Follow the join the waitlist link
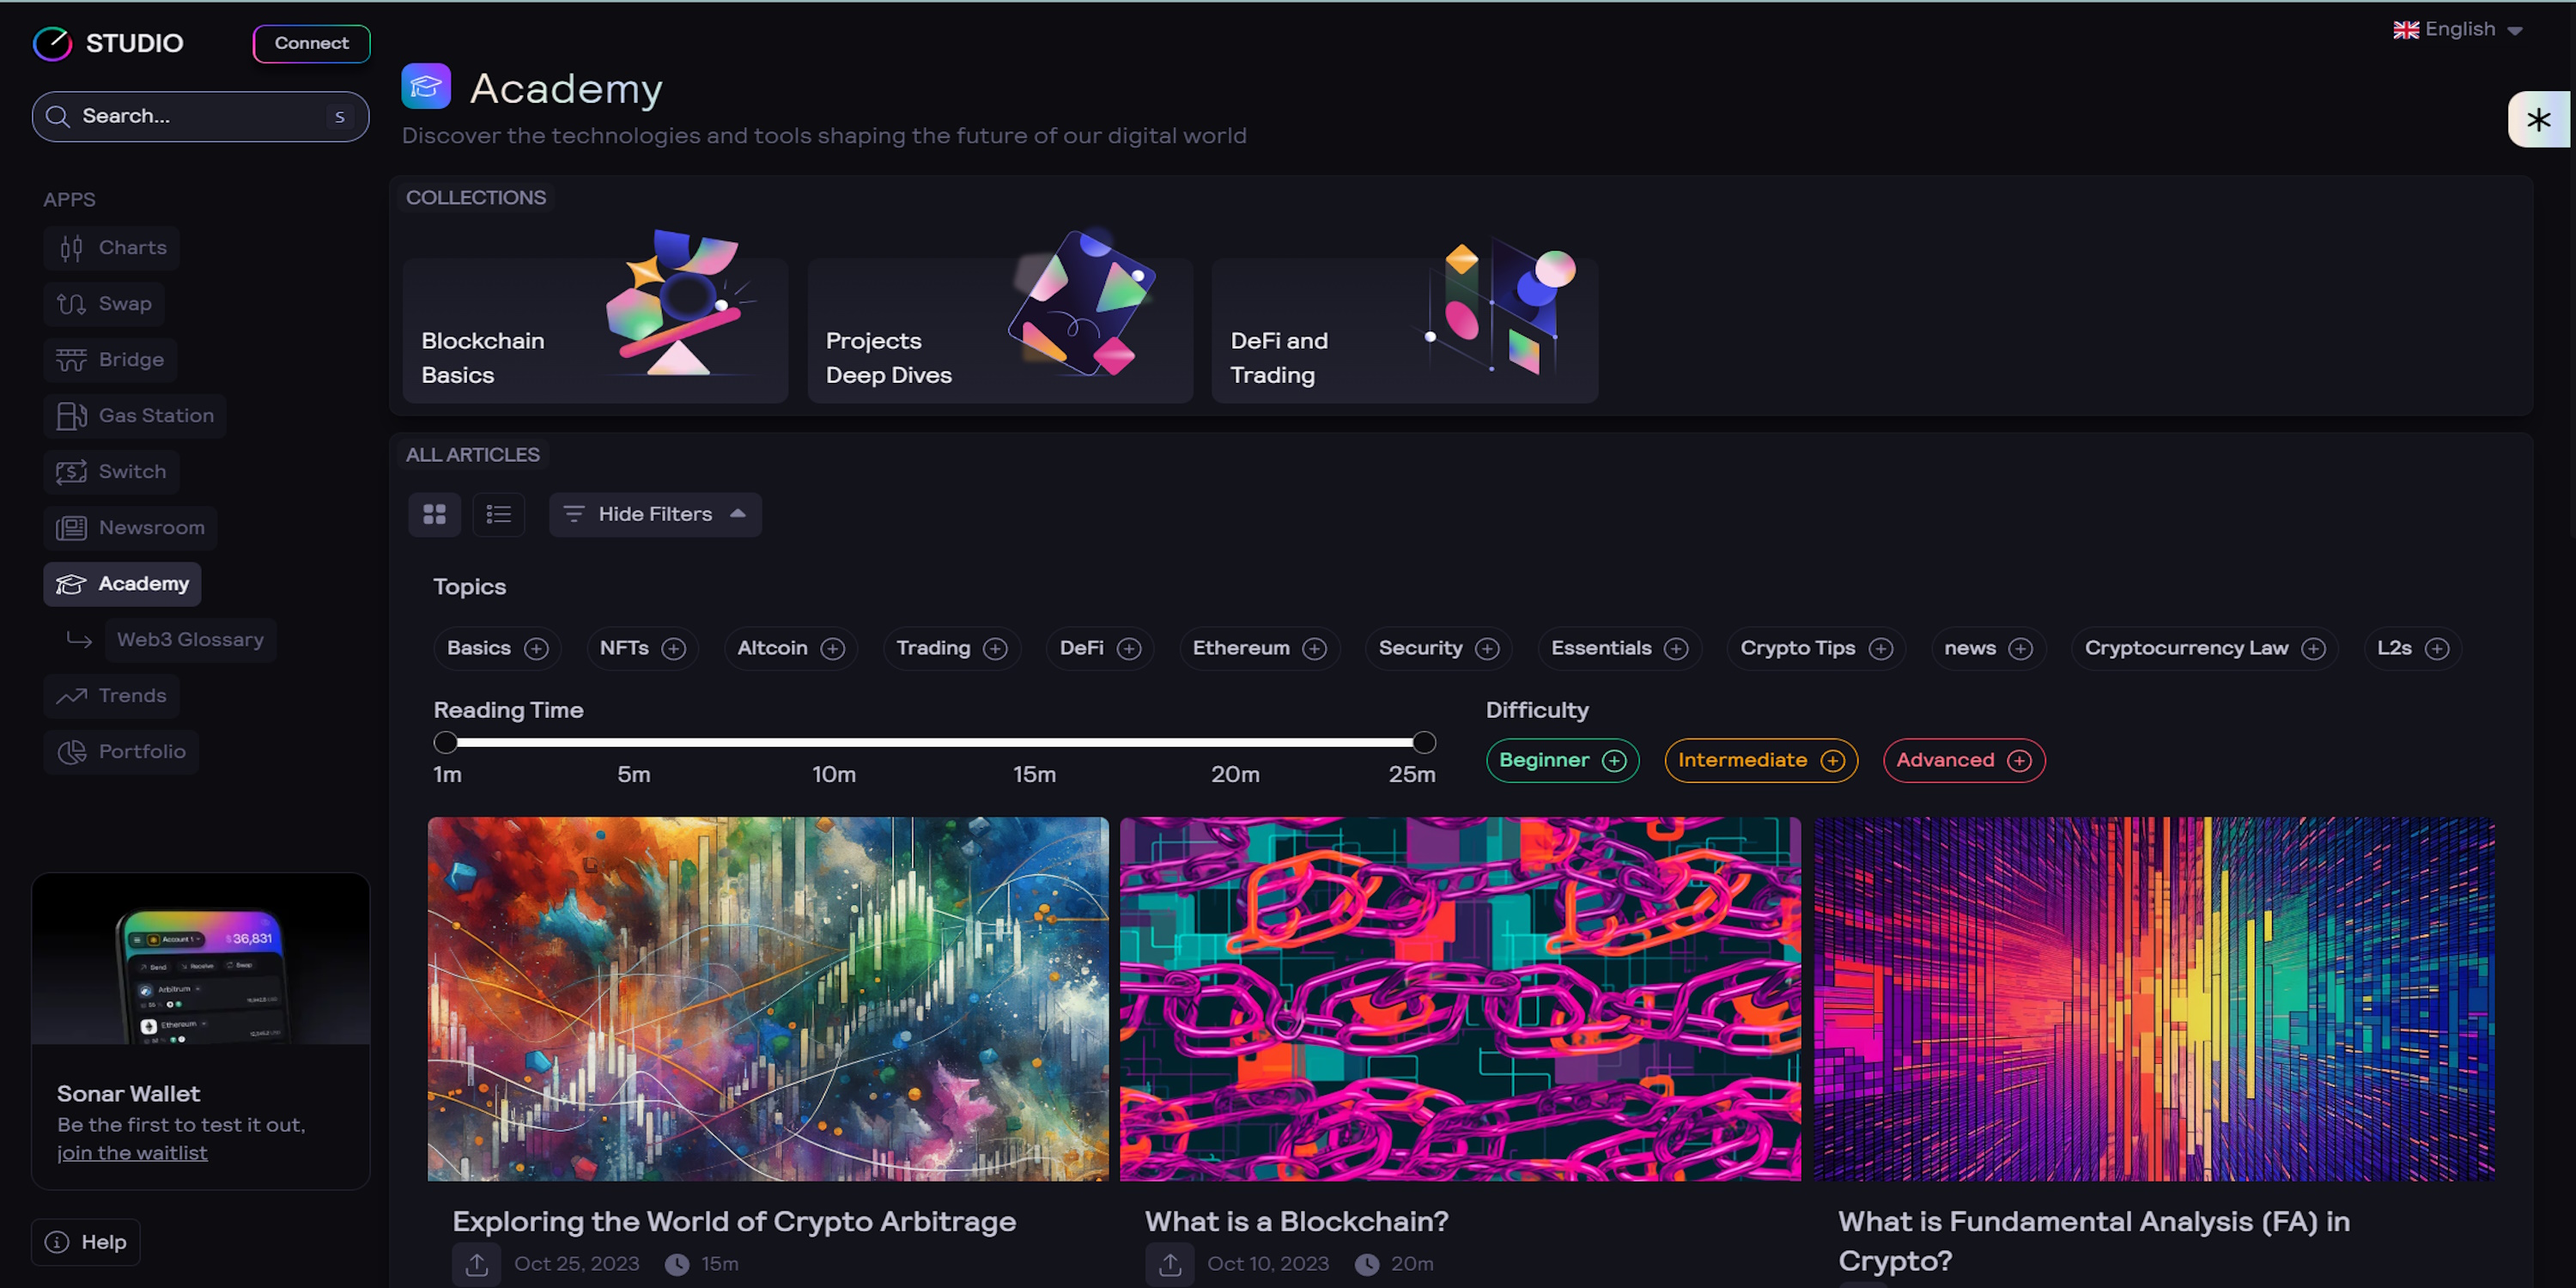This screenshot has width=2576, height=1288. coord(132,1153)
